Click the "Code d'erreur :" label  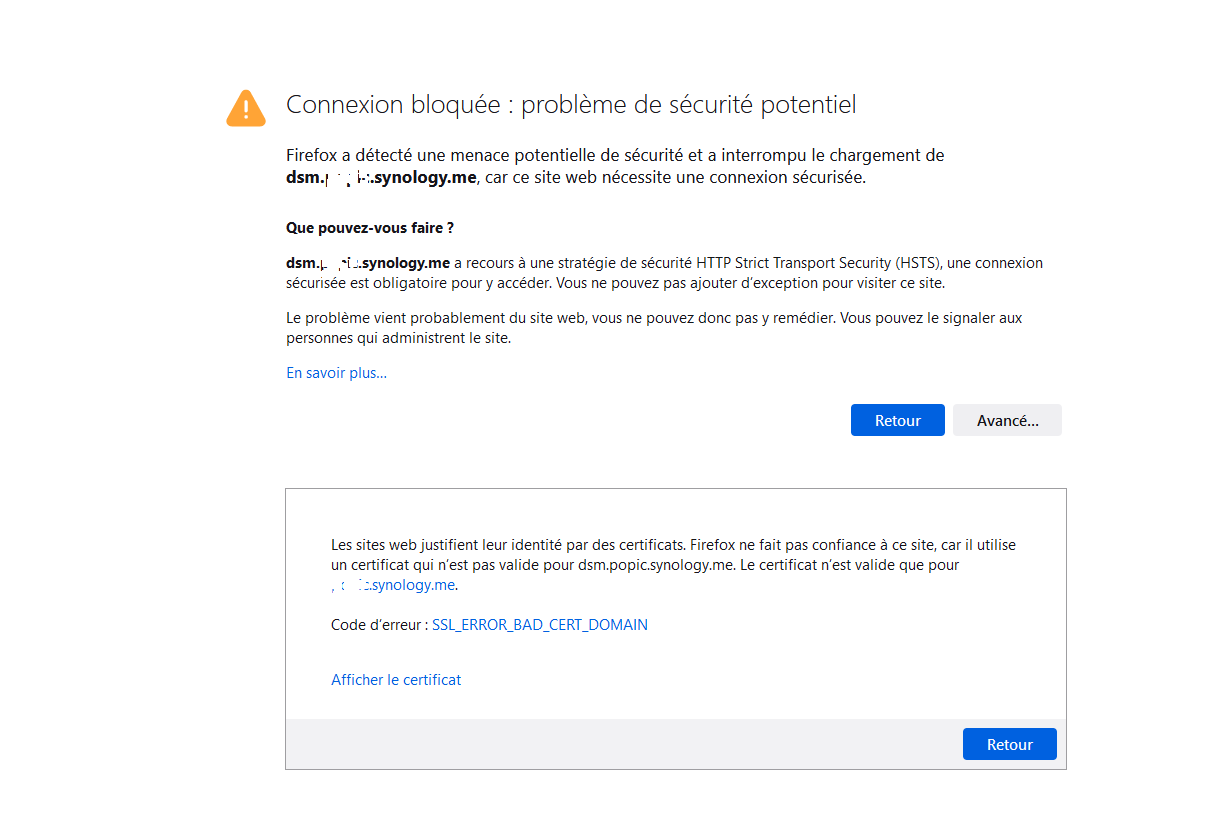click(379, 625)
